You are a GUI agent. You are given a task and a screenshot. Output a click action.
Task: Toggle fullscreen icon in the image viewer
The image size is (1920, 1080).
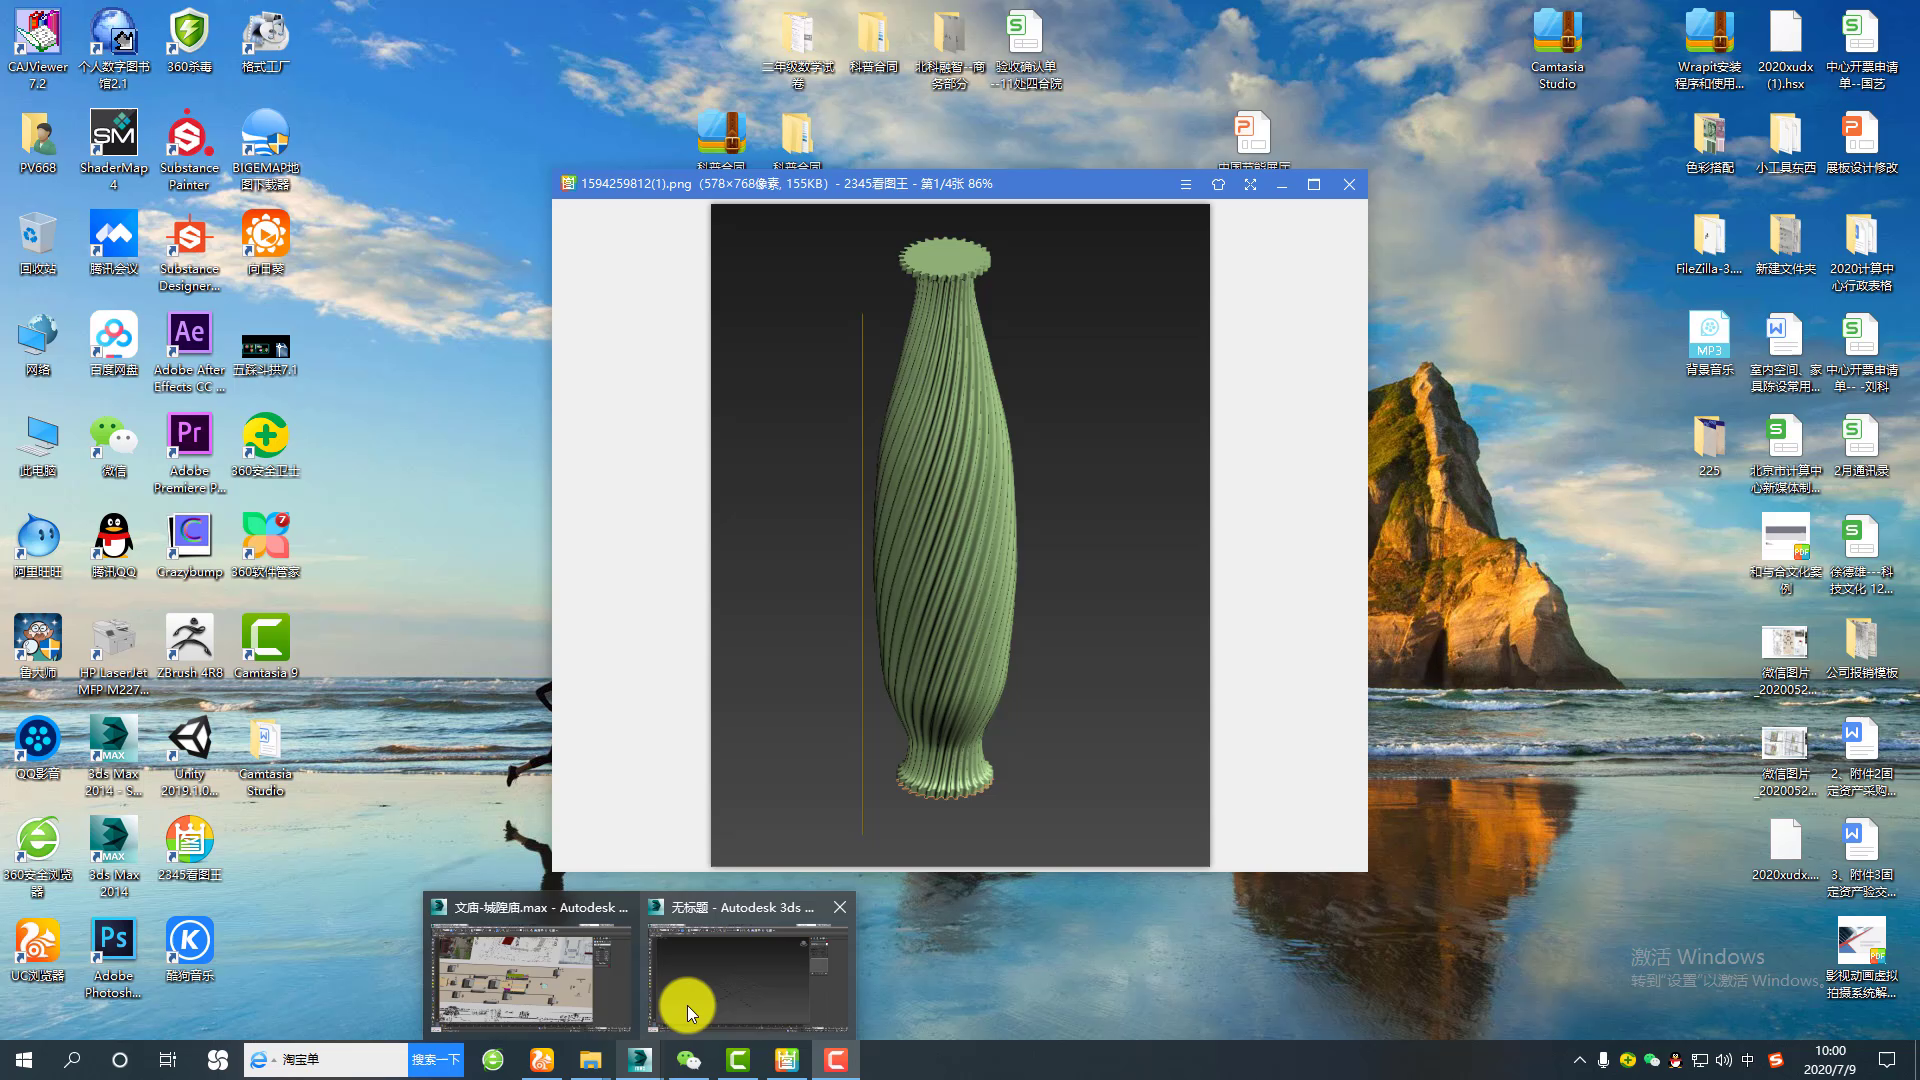(1250, 185)
